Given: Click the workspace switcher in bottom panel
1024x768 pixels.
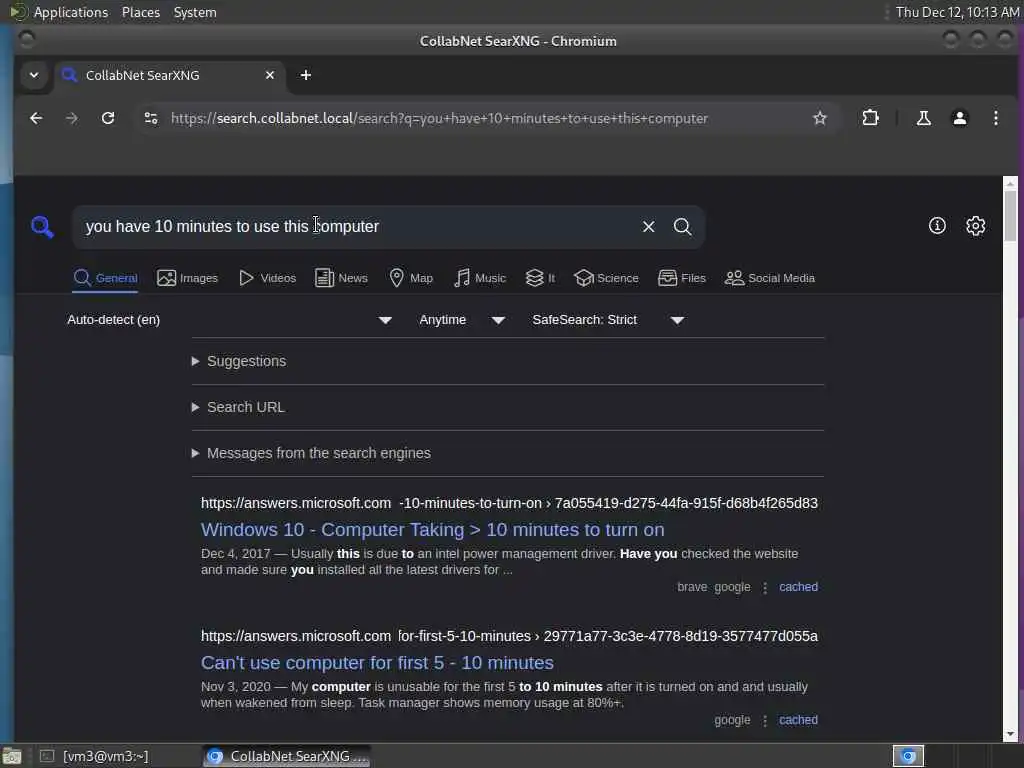Looking at the screenshot, I should coord(908,756).
